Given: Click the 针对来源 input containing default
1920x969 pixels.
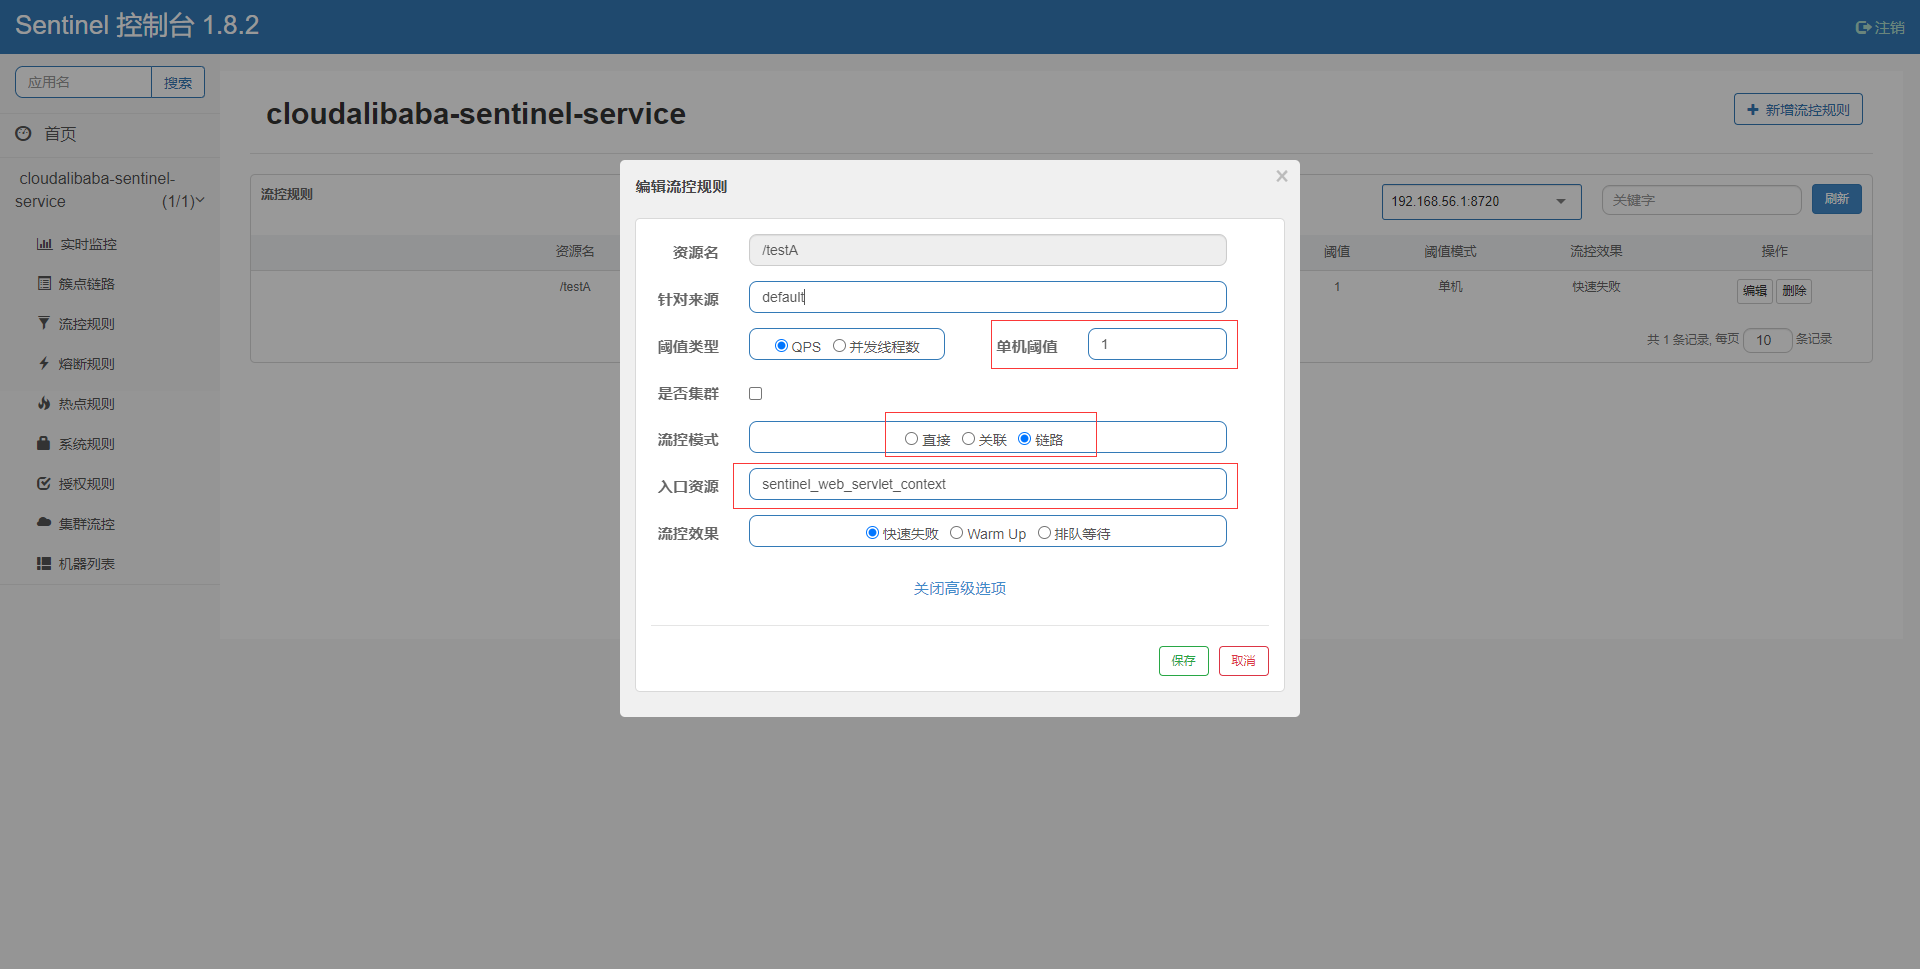Looking at the screenshot, I should 988,297.
